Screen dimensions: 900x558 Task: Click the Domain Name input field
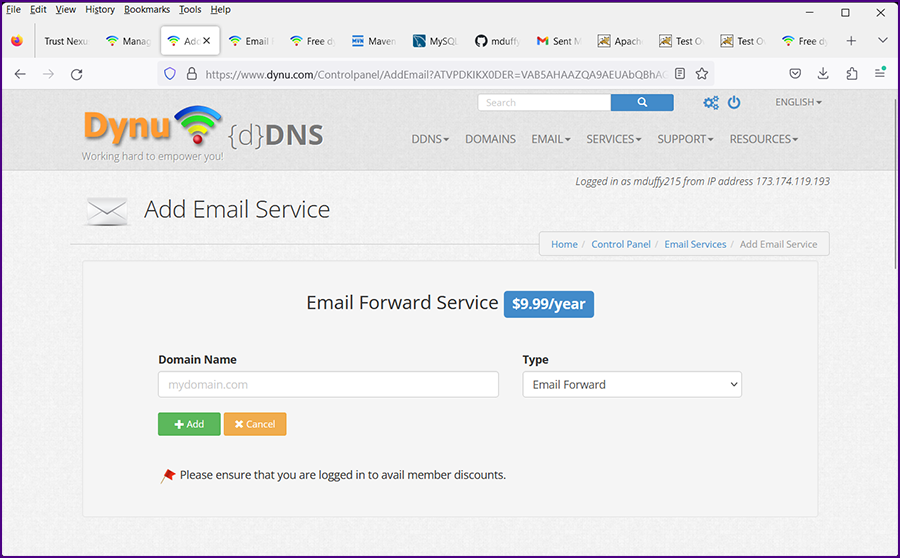tap(328, 384)
